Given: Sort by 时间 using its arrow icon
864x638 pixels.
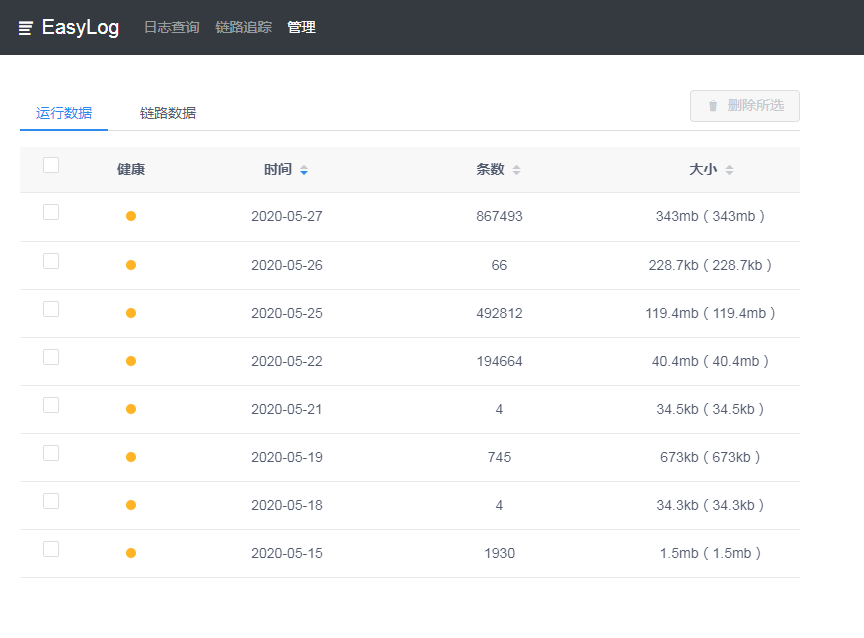Looking at the screenshot, I should click(304, 170).
